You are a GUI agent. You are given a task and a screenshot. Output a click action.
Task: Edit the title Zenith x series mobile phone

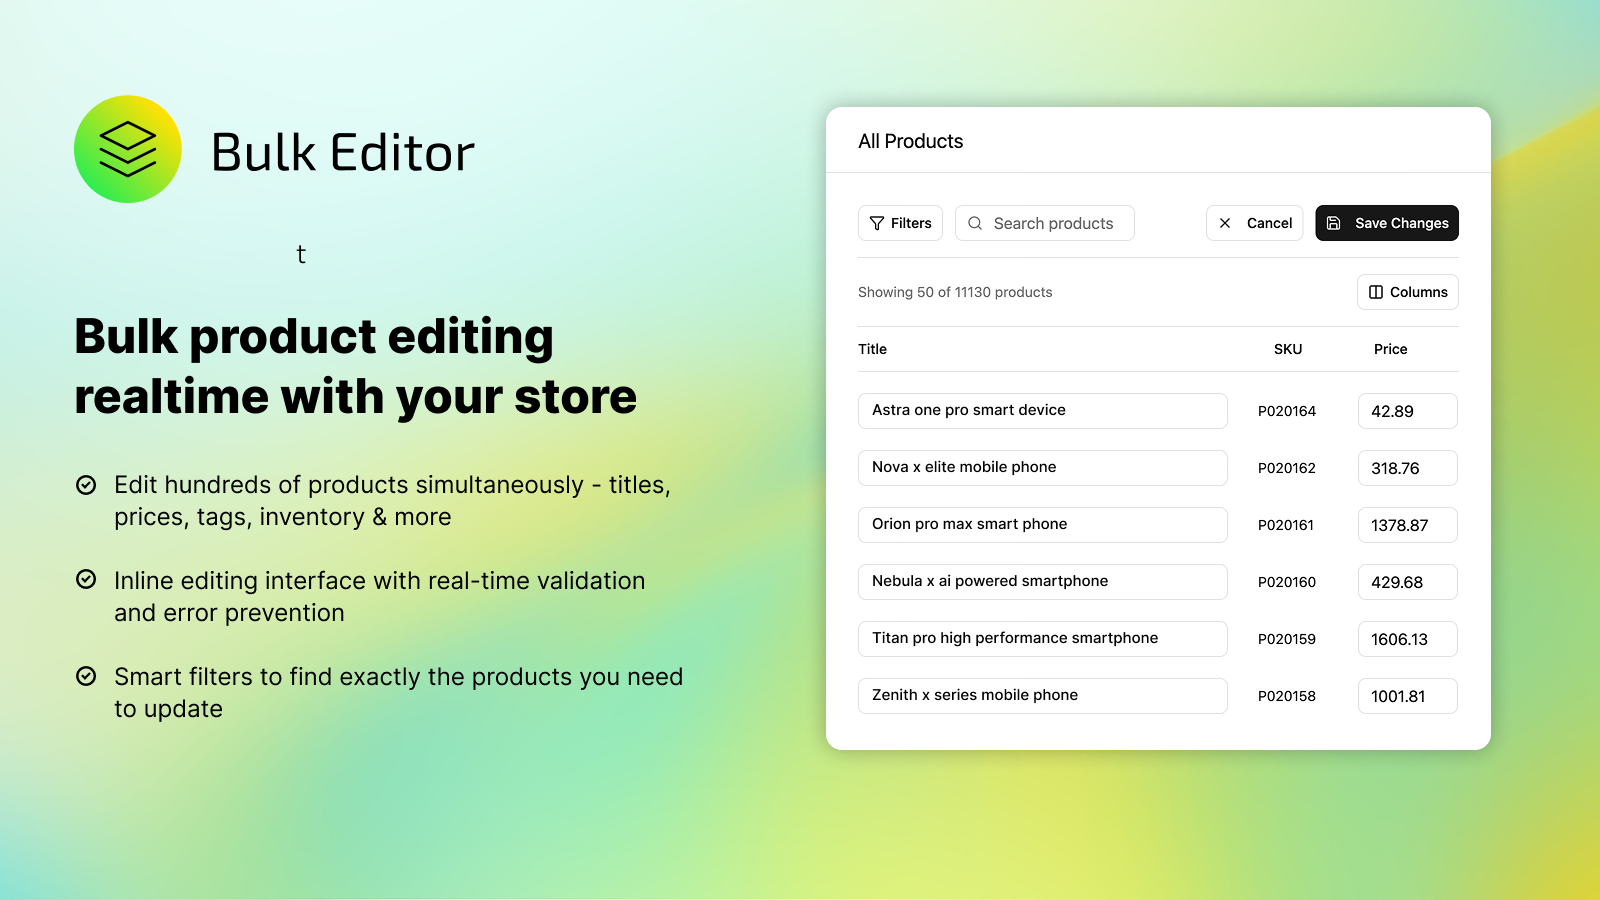(1043, 696)
